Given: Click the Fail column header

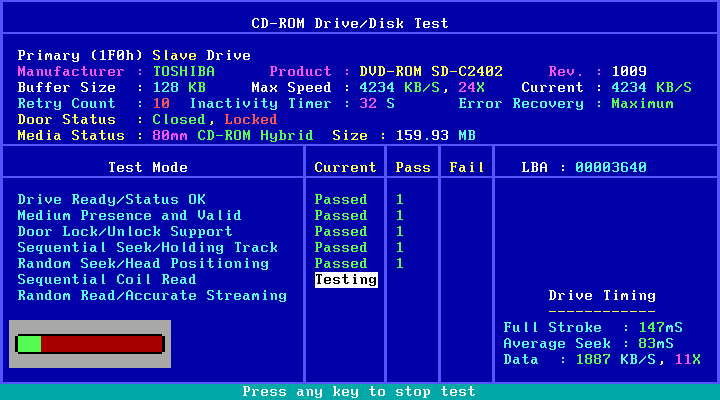Looking at the screenshot, I should click(x=466, y=167).
